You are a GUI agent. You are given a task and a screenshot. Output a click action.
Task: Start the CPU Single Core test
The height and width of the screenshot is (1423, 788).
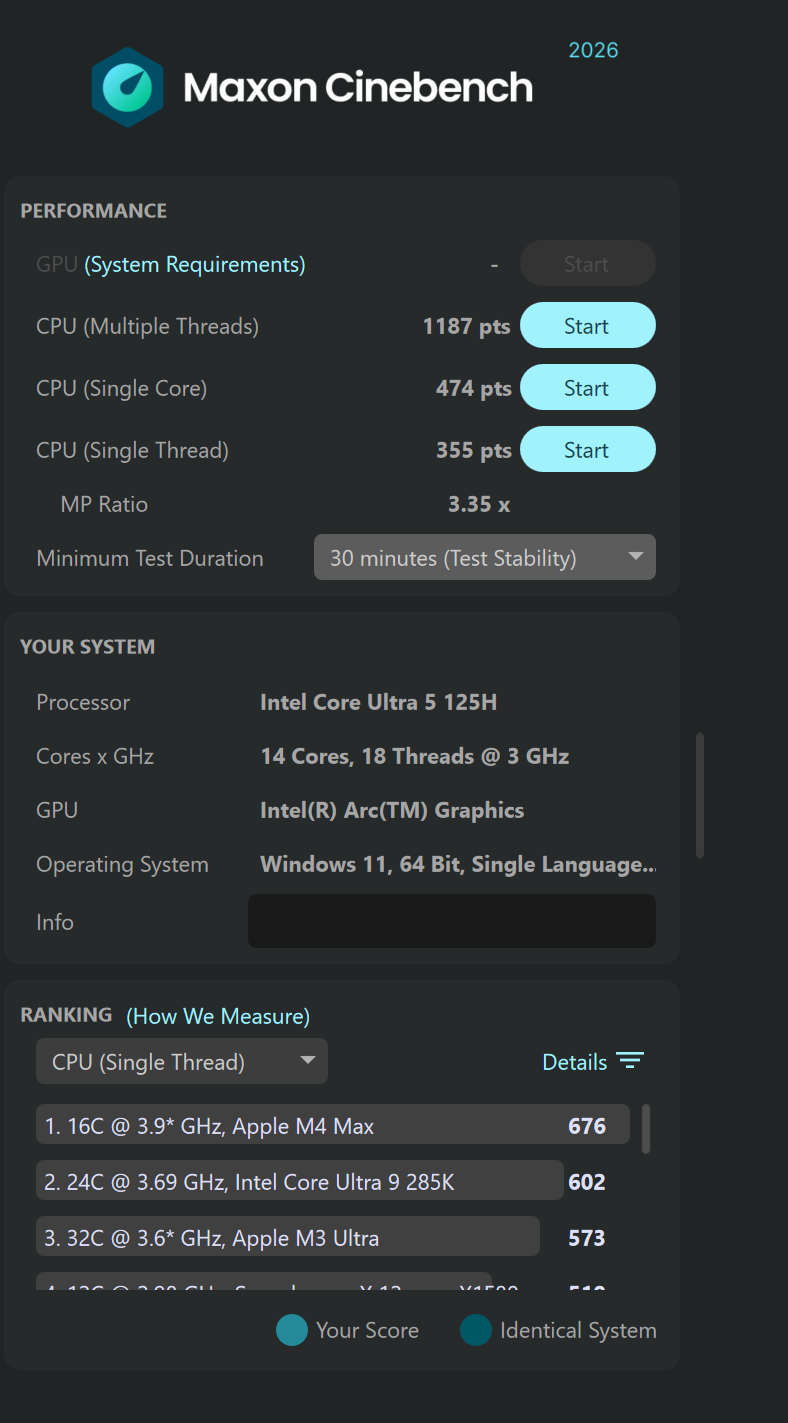587,388
